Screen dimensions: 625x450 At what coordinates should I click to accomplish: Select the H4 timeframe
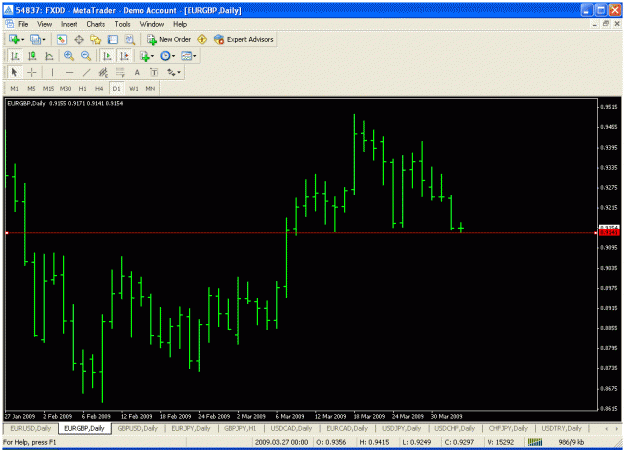tap(99, 88)
